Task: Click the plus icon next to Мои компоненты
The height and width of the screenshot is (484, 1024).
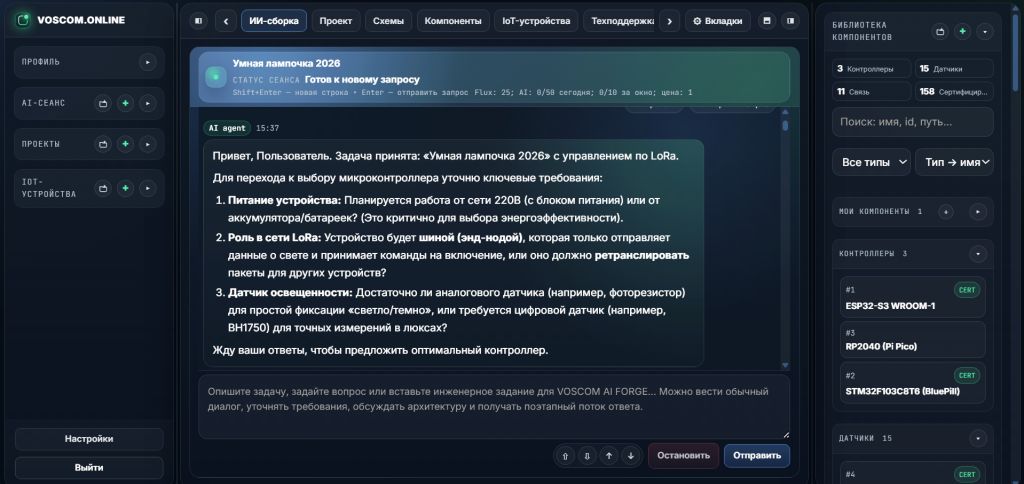Action: click(946, 212)
